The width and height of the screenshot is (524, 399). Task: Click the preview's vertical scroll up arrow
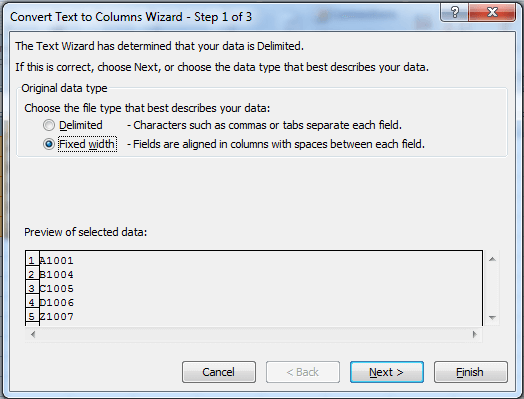(x=492, y=259)
